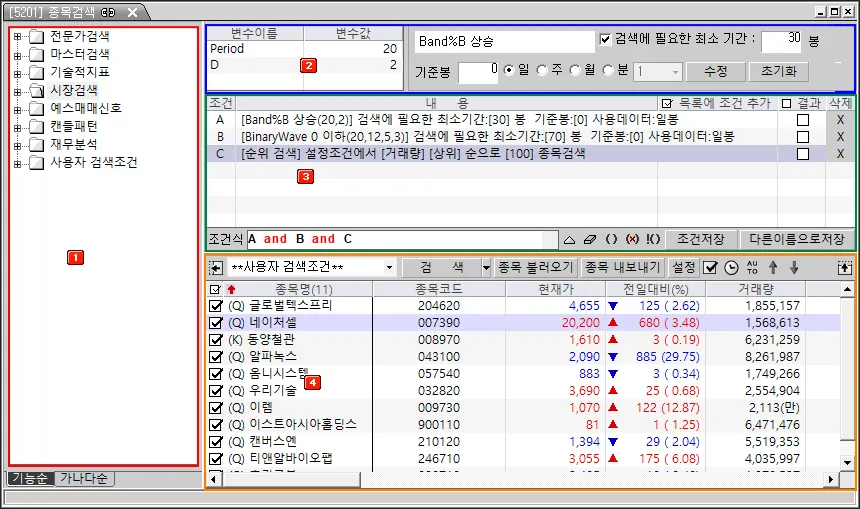860x509 pixels.
Task: Click the results vertical scrollbar down arrow
Action: (x=847, y=463)
